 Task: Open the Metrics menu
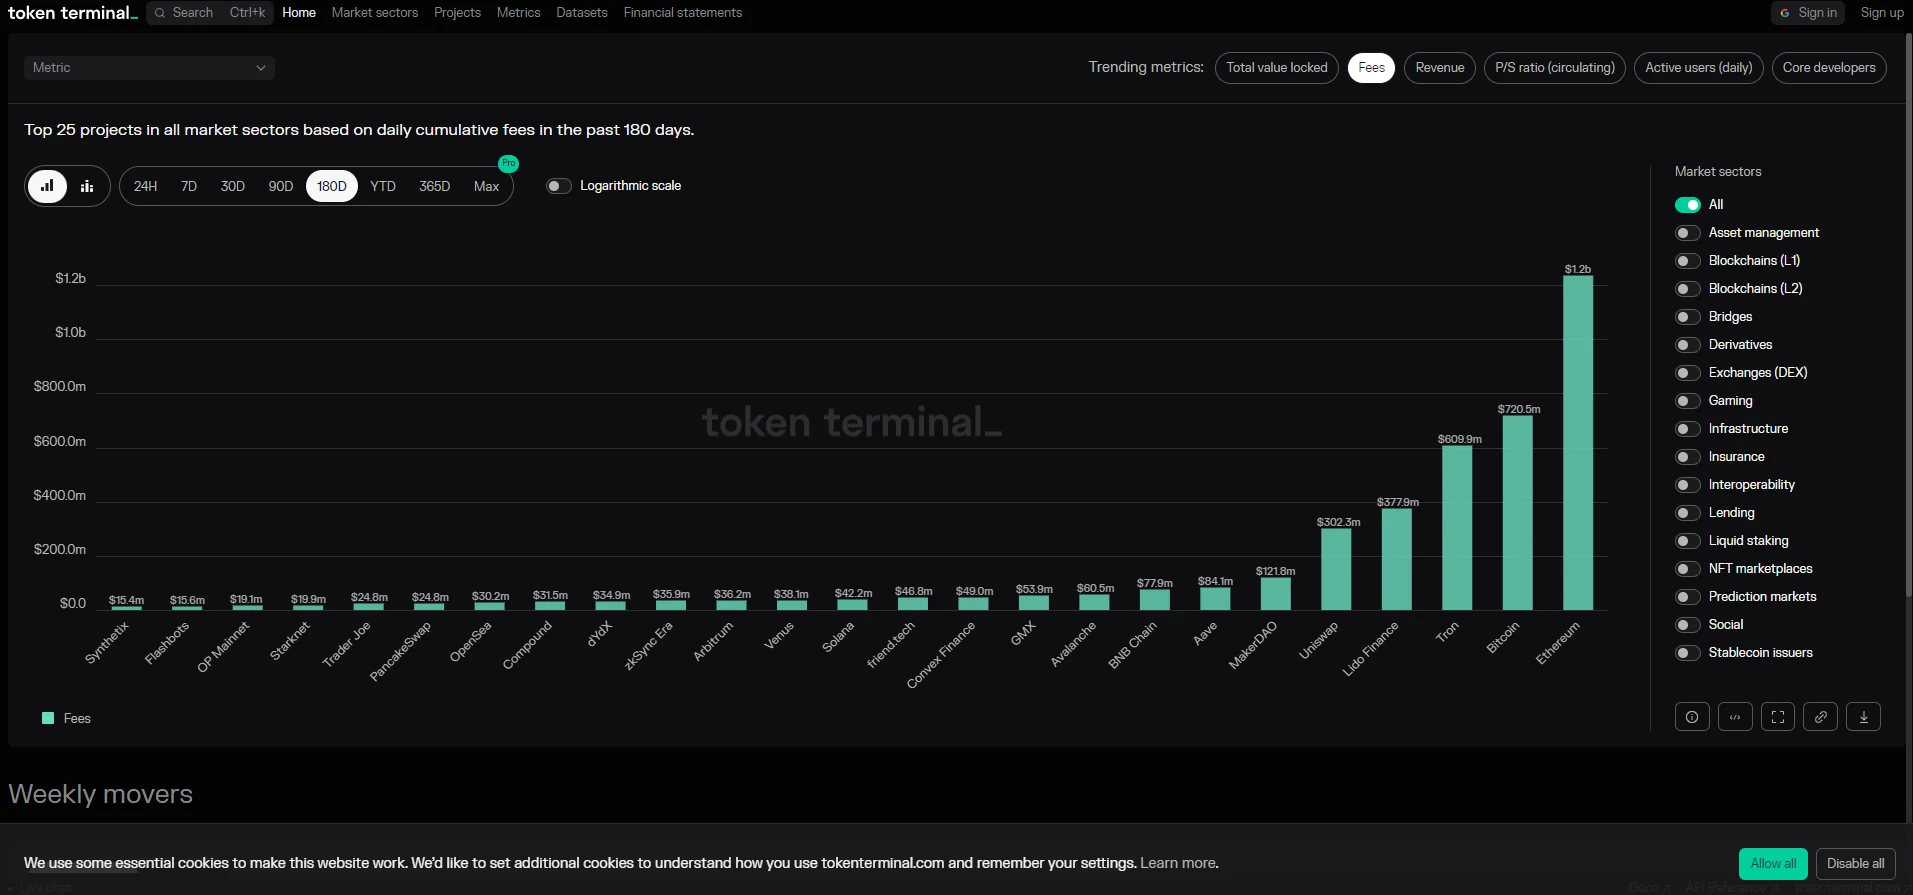click(x=518, y=13)
